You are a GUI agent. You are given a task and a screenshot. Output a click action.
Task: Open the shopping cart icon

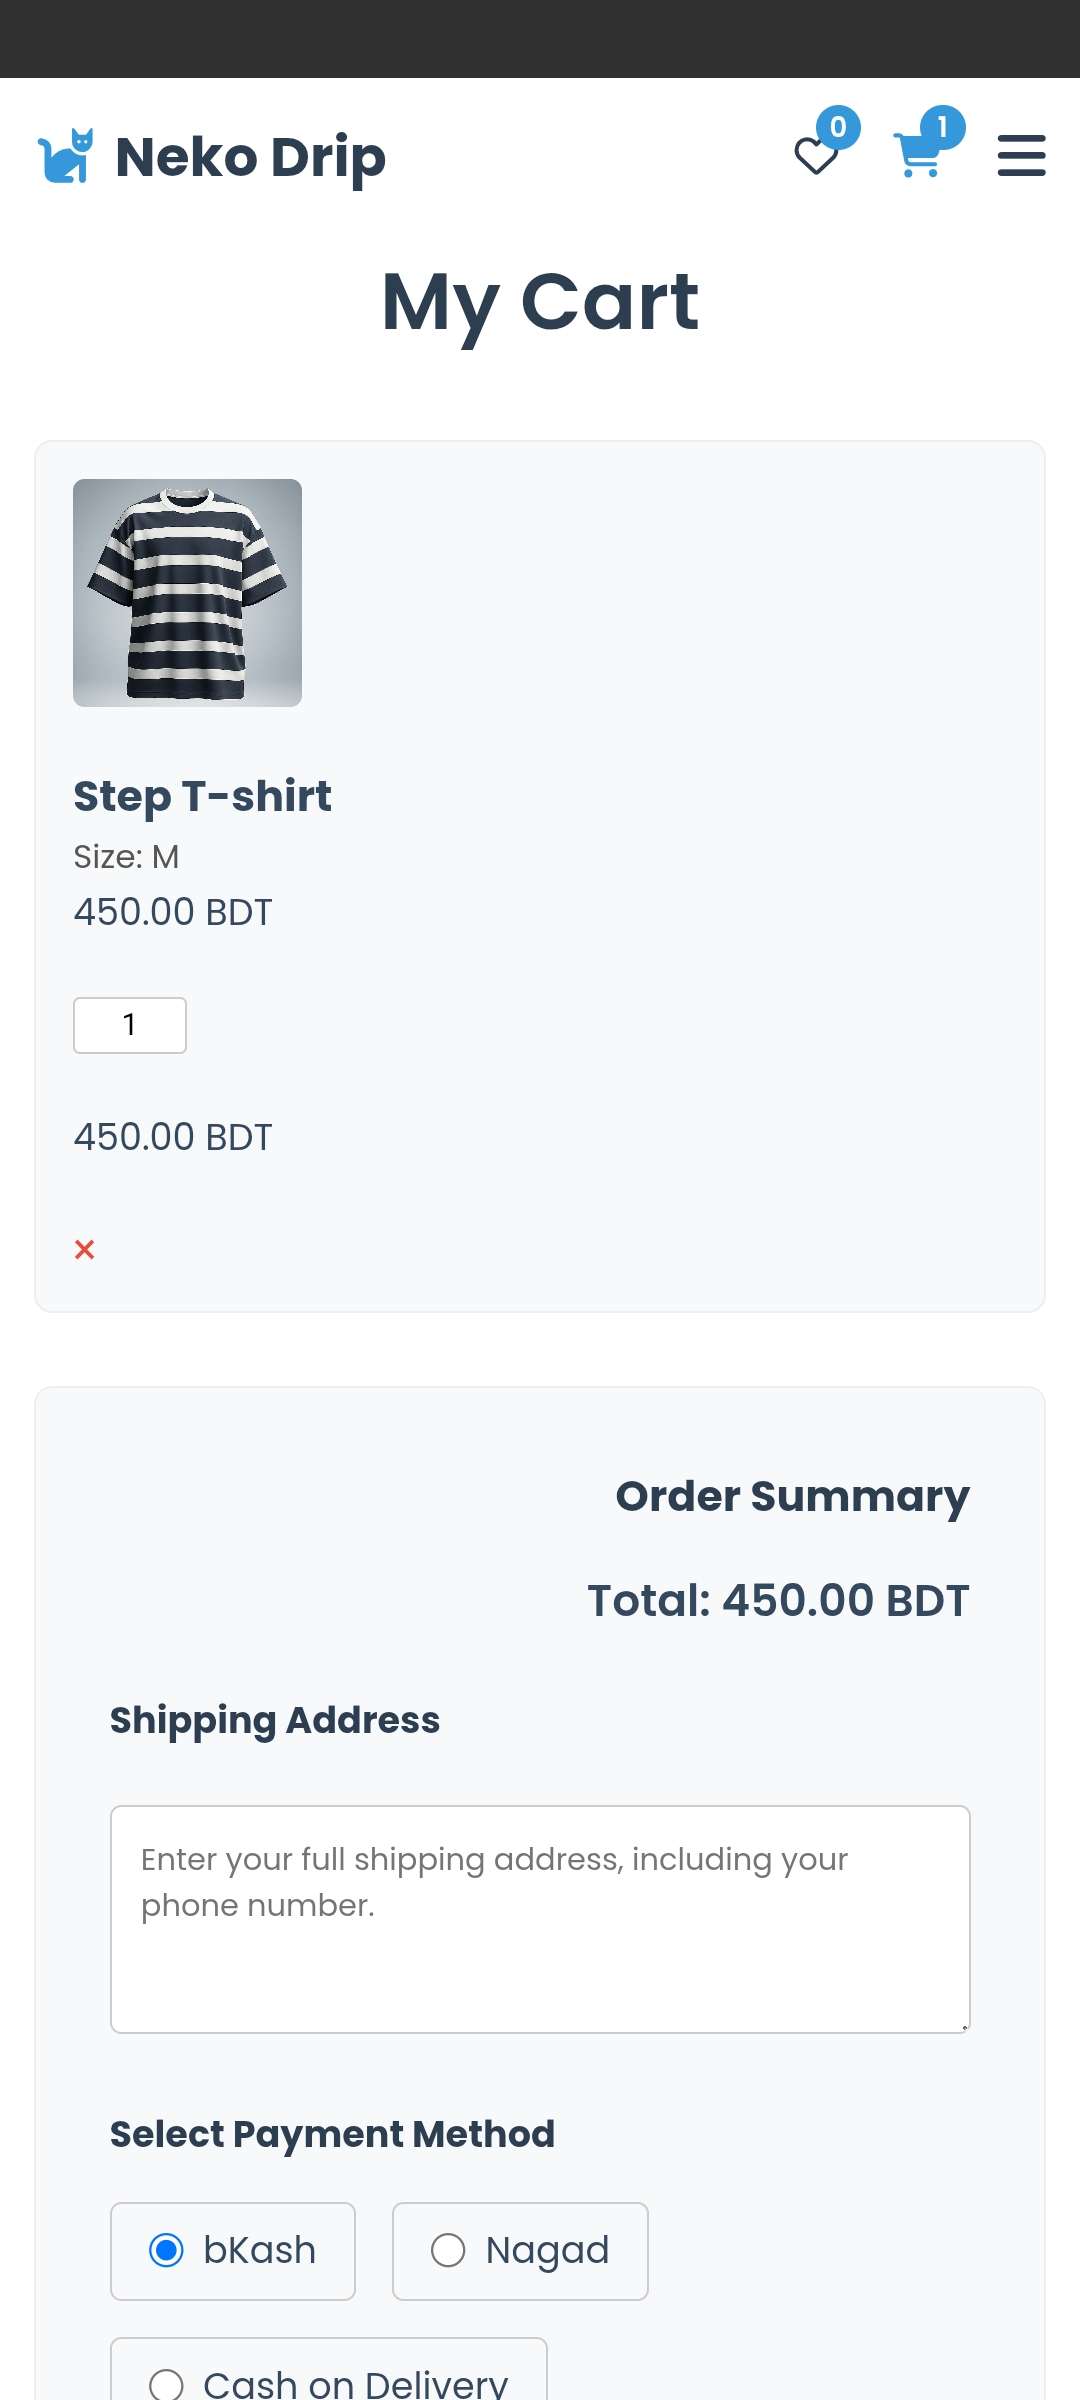click(917, 157)
